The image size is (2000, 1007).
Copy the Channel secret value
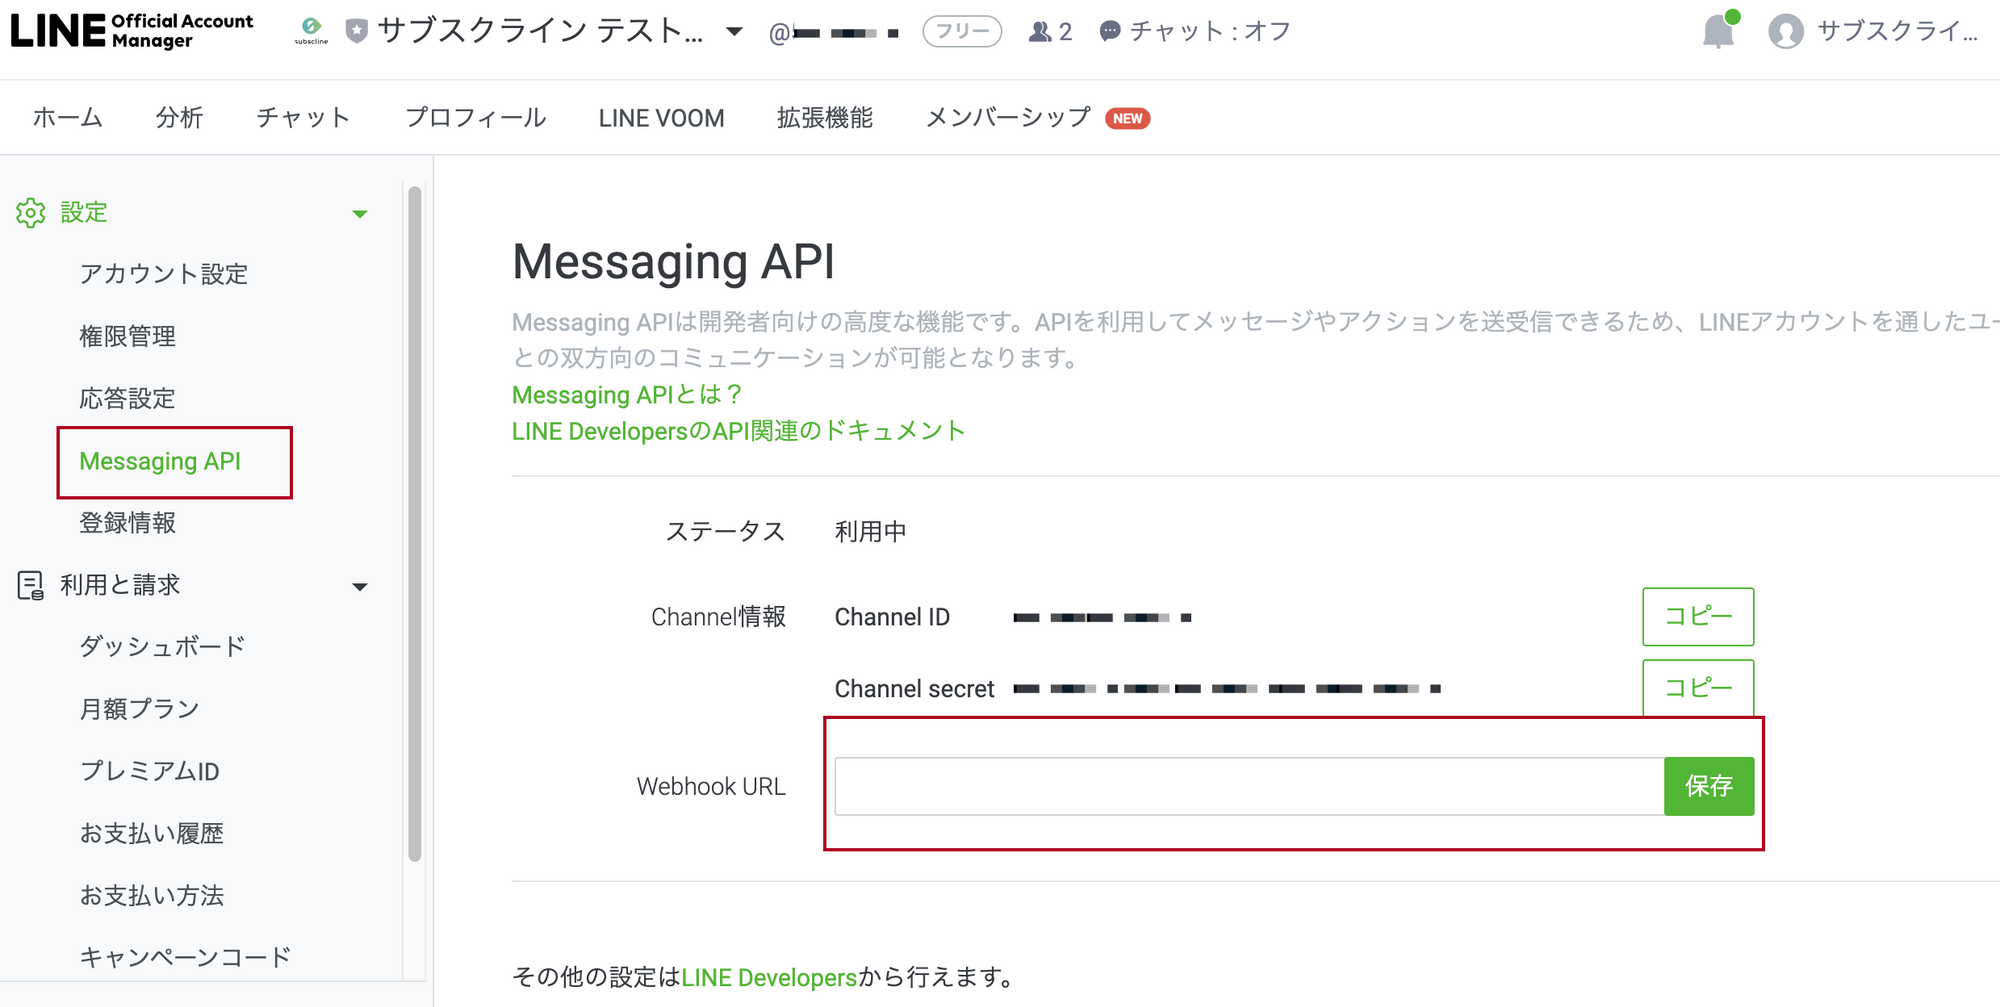pyautogui.click(x=1698, y=688)
